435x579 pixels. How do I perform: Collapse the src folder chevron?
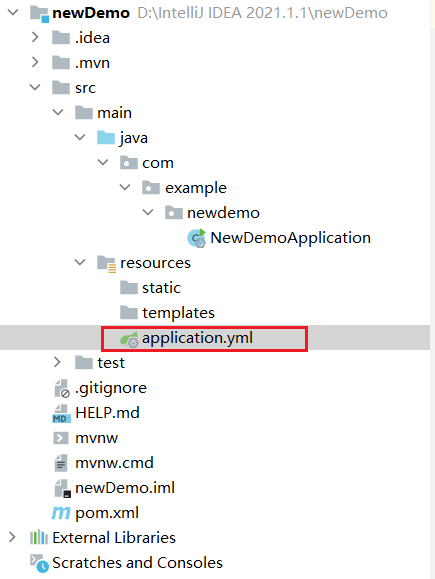tap(35, 88)
